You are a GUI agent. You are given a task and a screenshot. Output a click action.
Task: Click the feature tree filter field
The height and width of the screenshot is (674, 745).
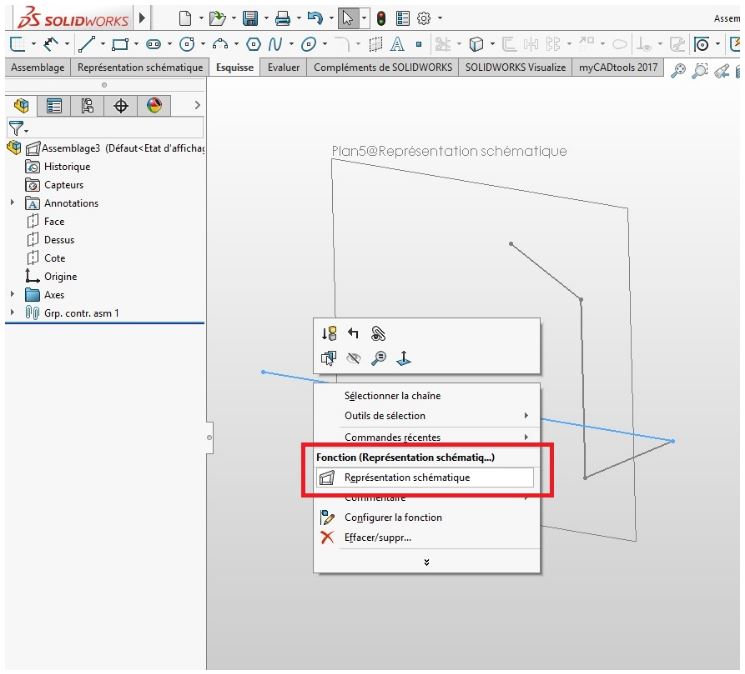(105, 128)
